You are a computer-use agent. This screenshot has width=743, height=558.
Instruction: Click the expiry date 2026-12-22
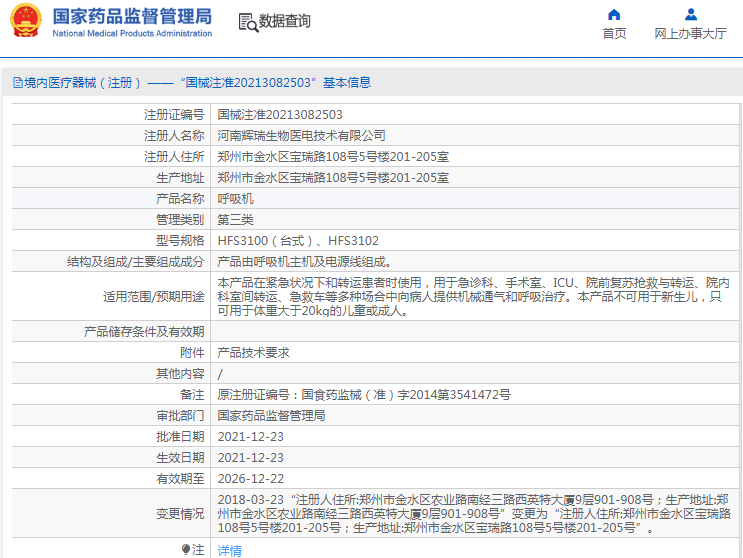(x=250, y=479)
